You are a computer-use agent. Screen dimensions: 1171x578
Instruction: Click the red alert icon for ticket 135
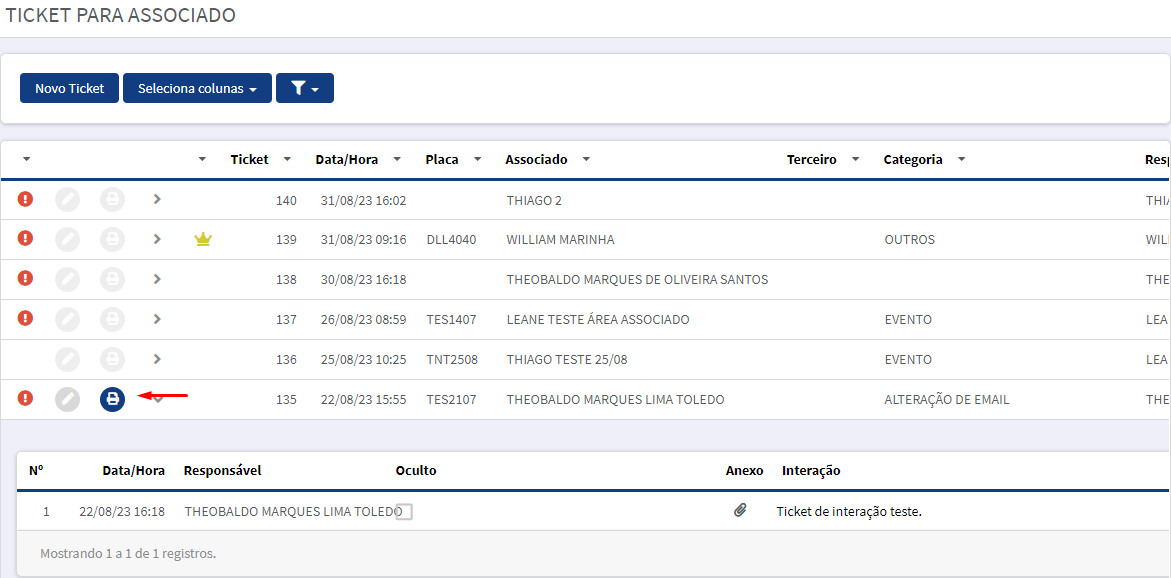click(25, 399)
